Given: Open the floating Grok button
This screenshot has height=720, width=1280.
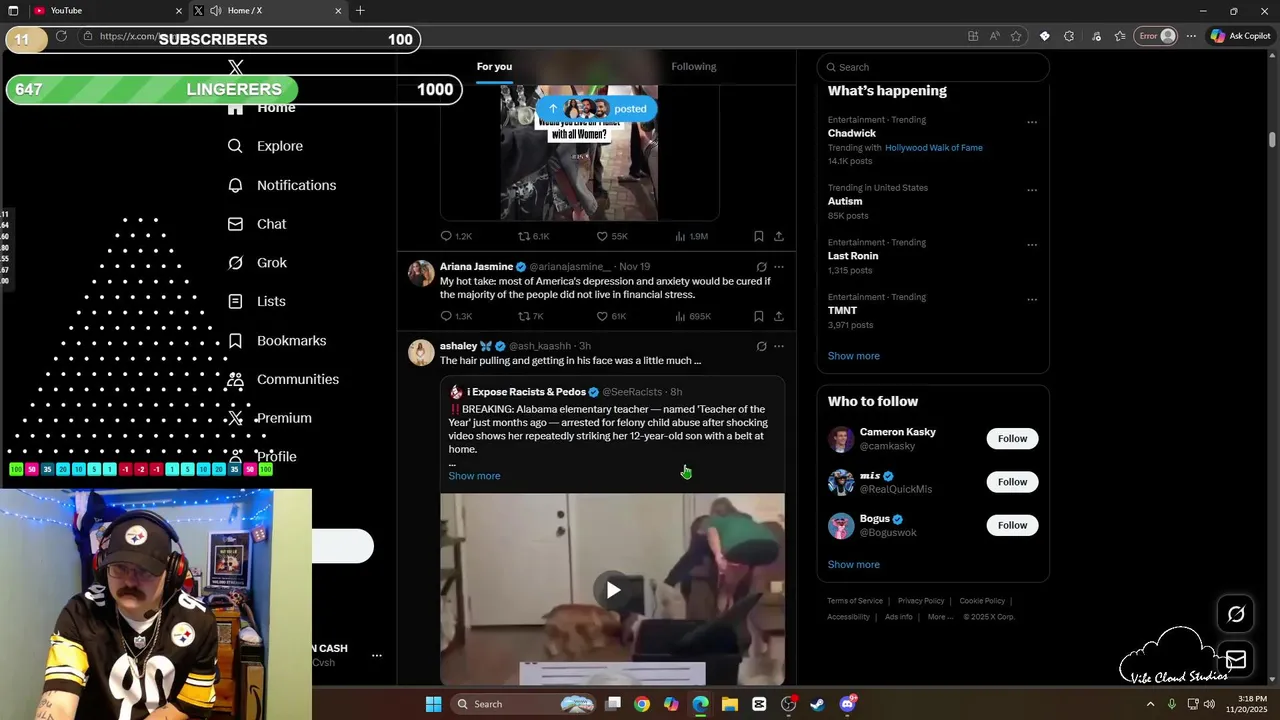Looking at the screenshot, I should [x=1236, y=614].
